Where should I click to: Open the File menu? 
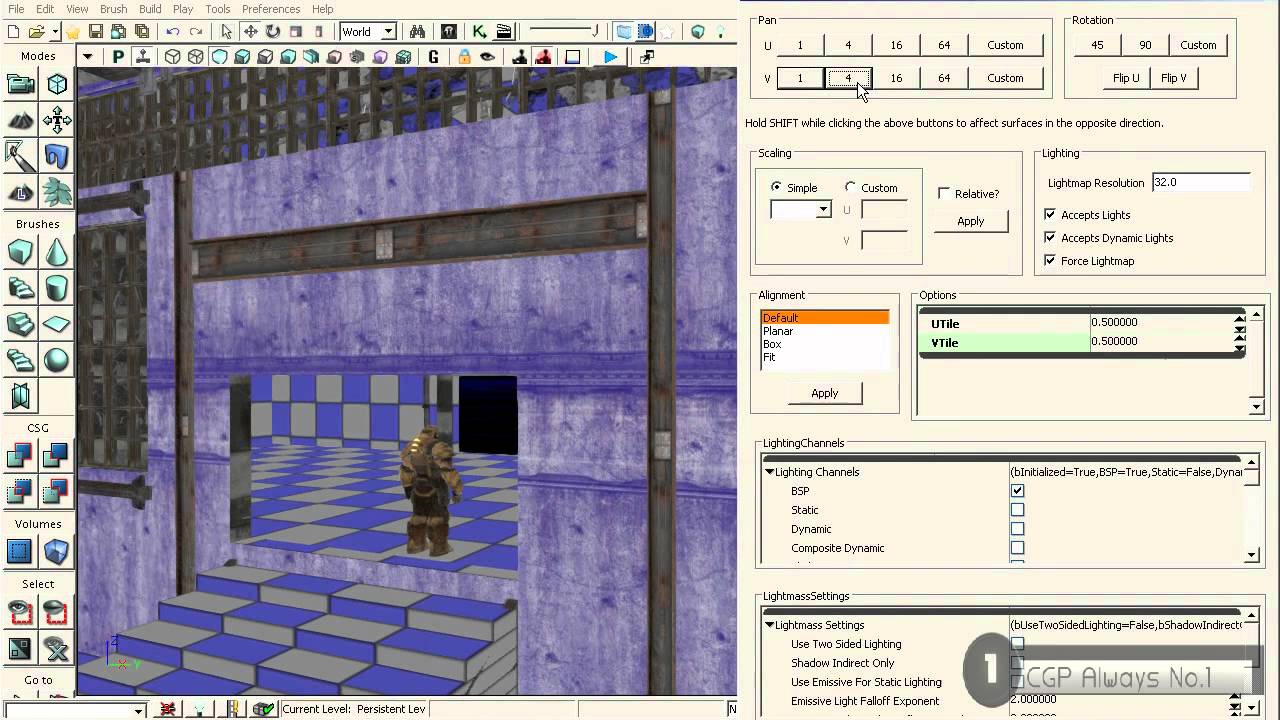click(x=16, y=9)
